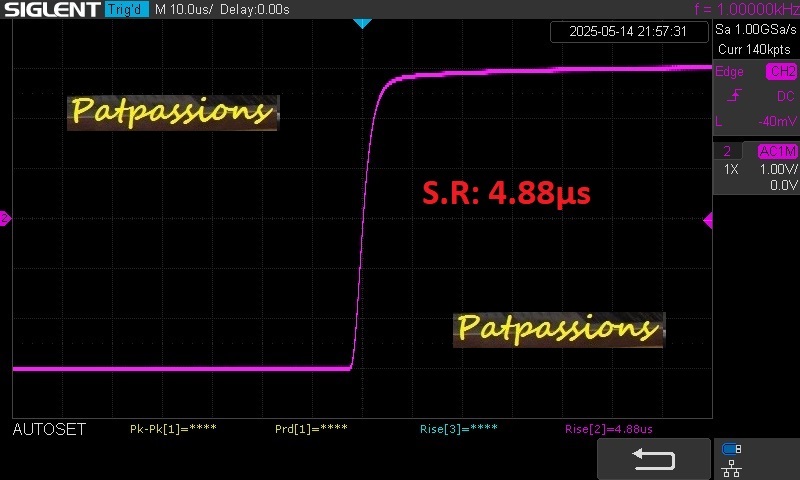Click the Rise[2]=4.88us measurement readout
This screenshot has height=480, width=800.
point(609,429)
